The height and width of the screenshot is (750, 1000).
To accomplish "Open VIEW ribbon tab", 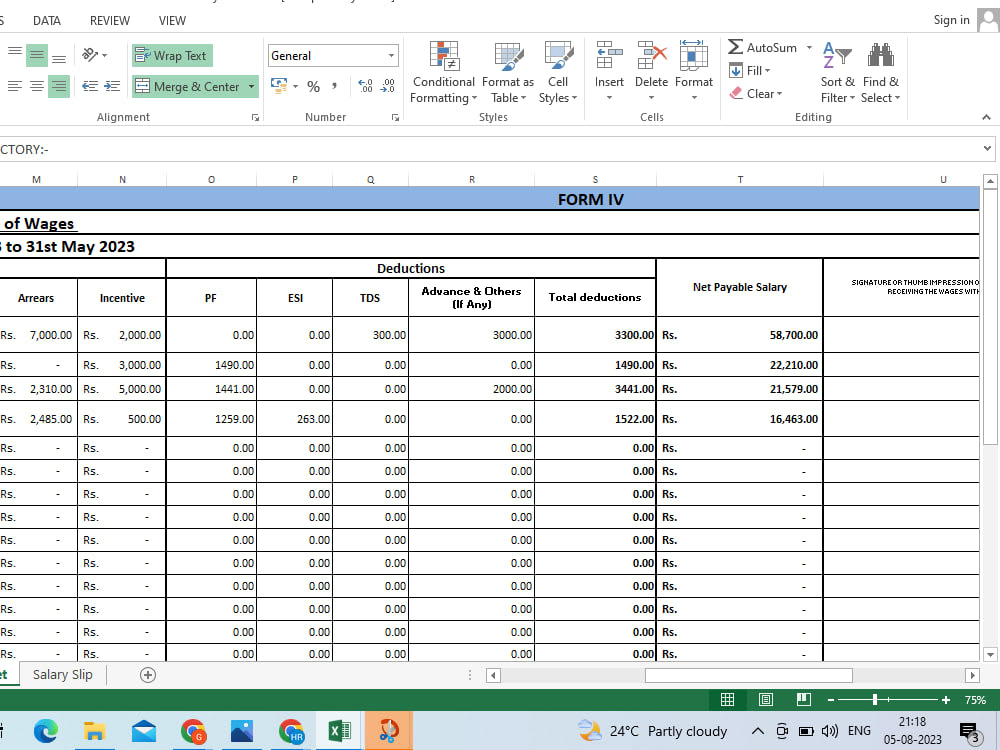I will coord(172,20).
